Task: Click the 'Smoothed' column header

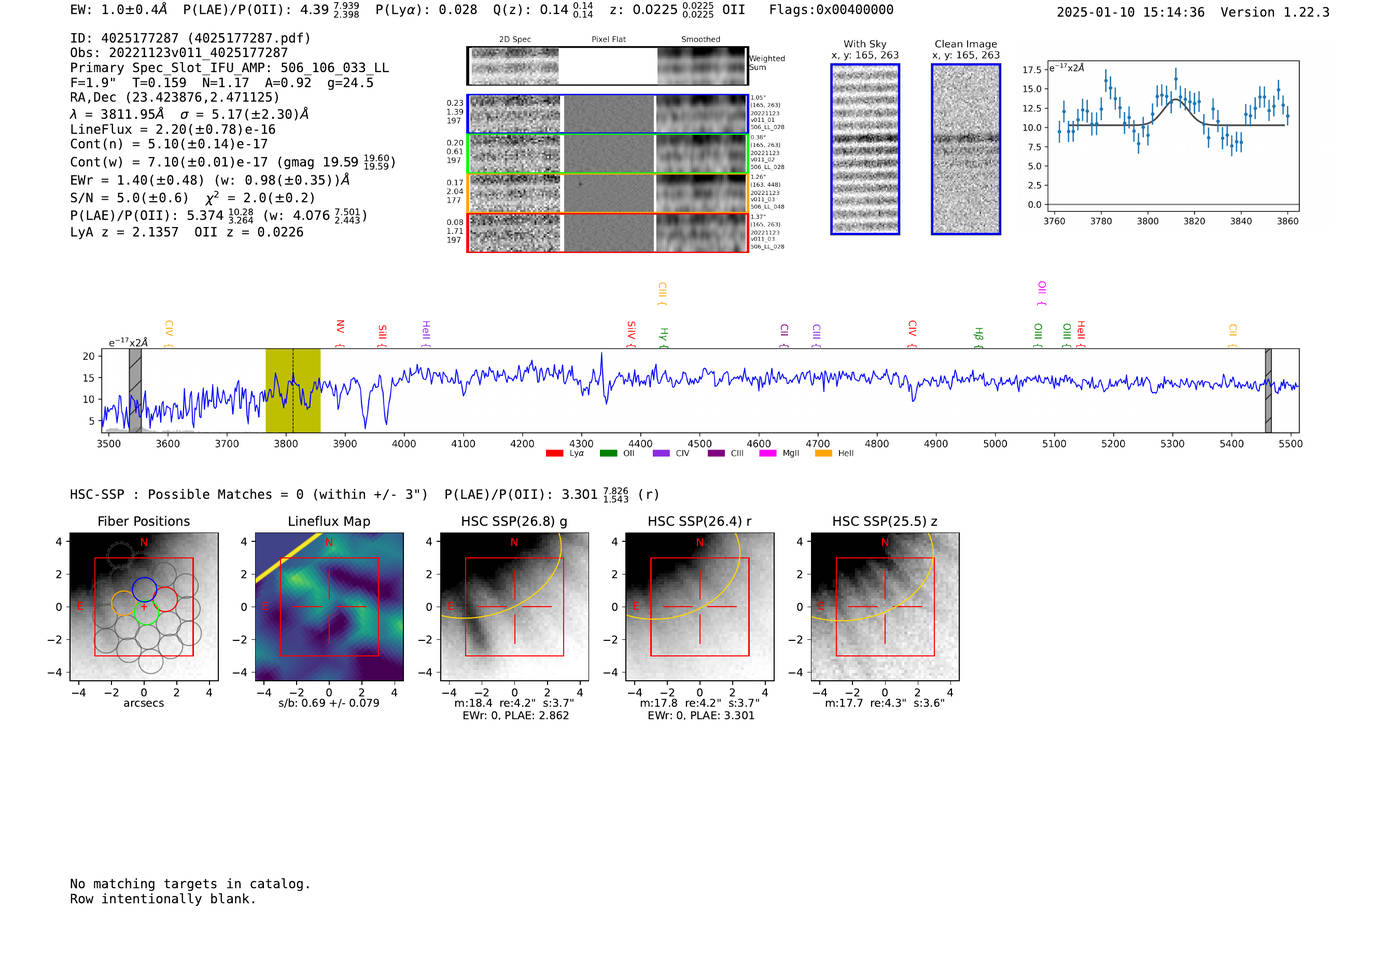Action: click(701, 40)
